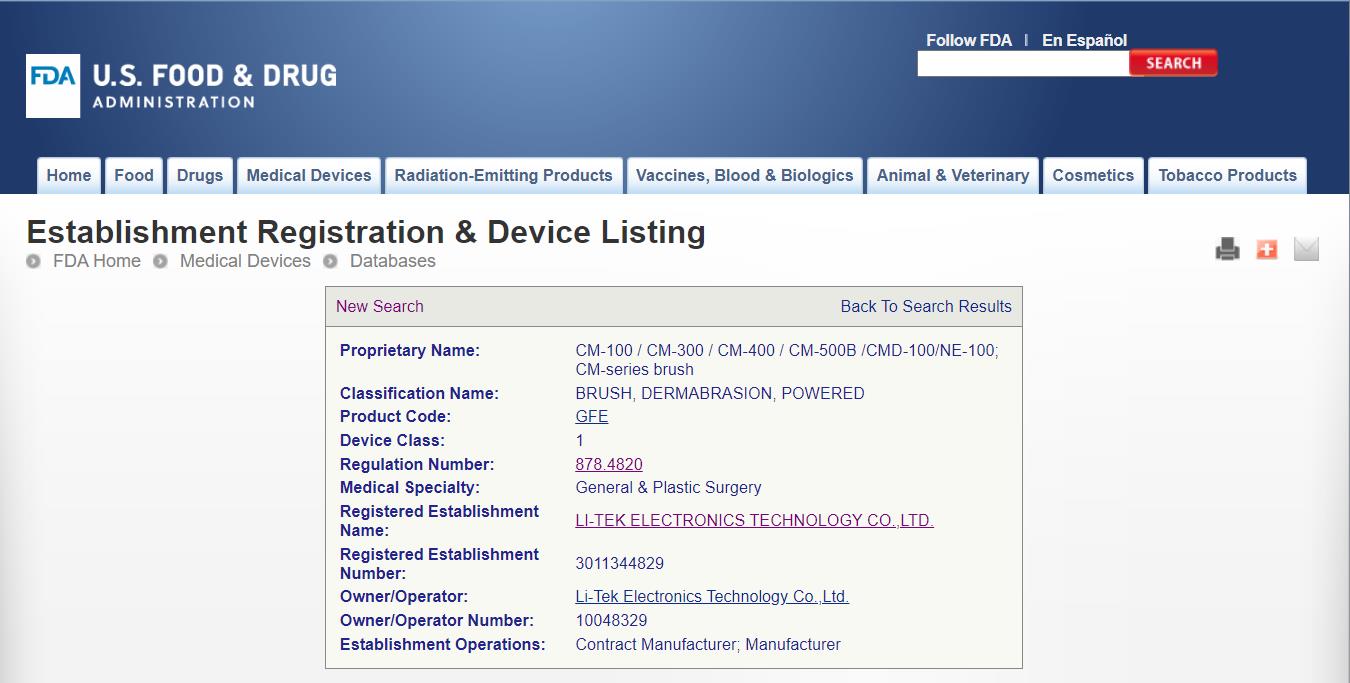
Task: Click the printer icon
Action: [x=1227, y=249]
